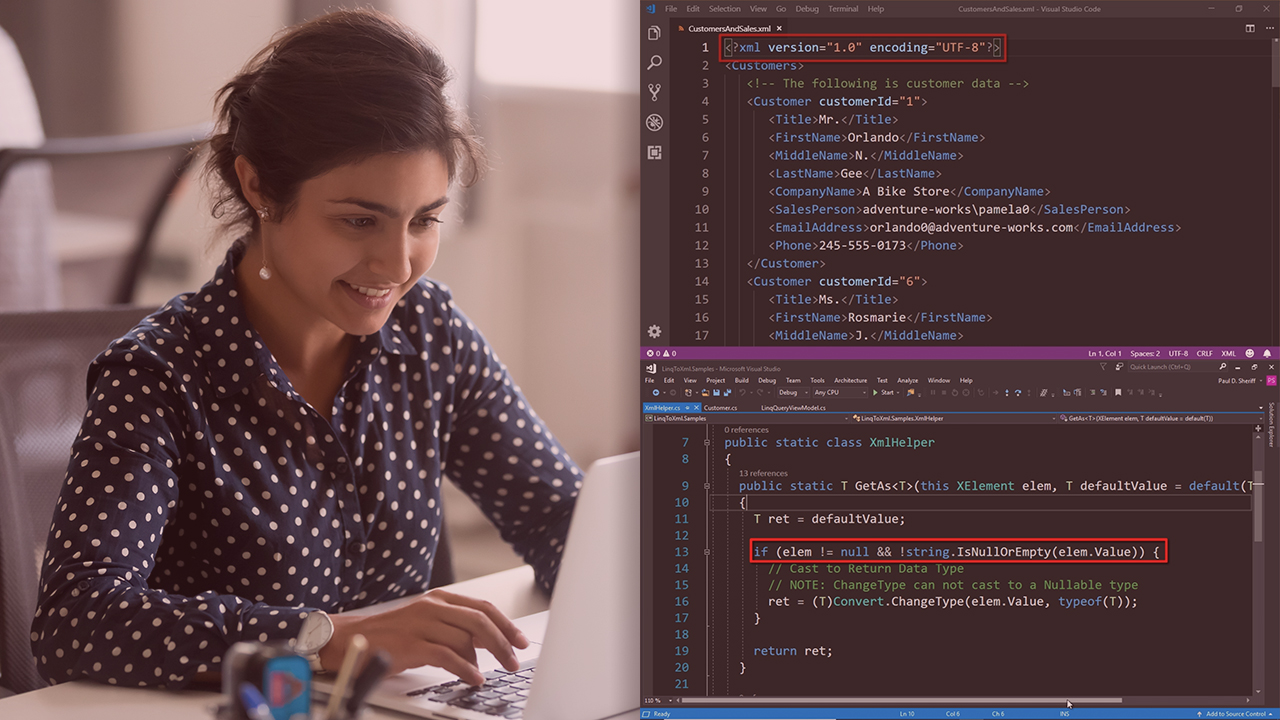Viewport: 1280px width, 720px height.
Task: Switch to the LinqQueryViewModel.cs tab
Action: click(x=793, y=408)
